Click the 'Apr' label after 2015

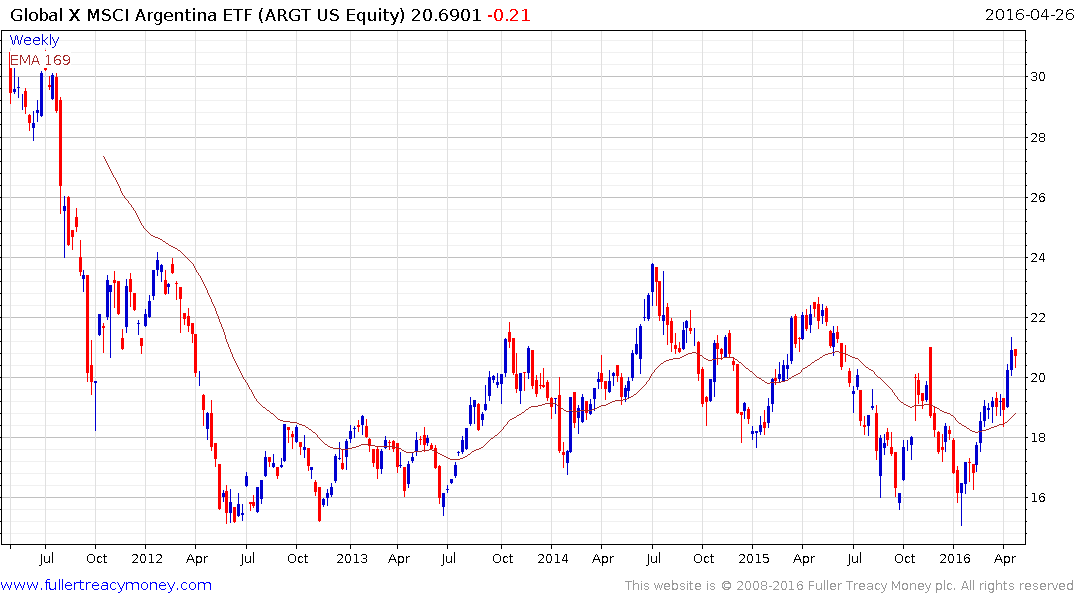click(804, 558)
